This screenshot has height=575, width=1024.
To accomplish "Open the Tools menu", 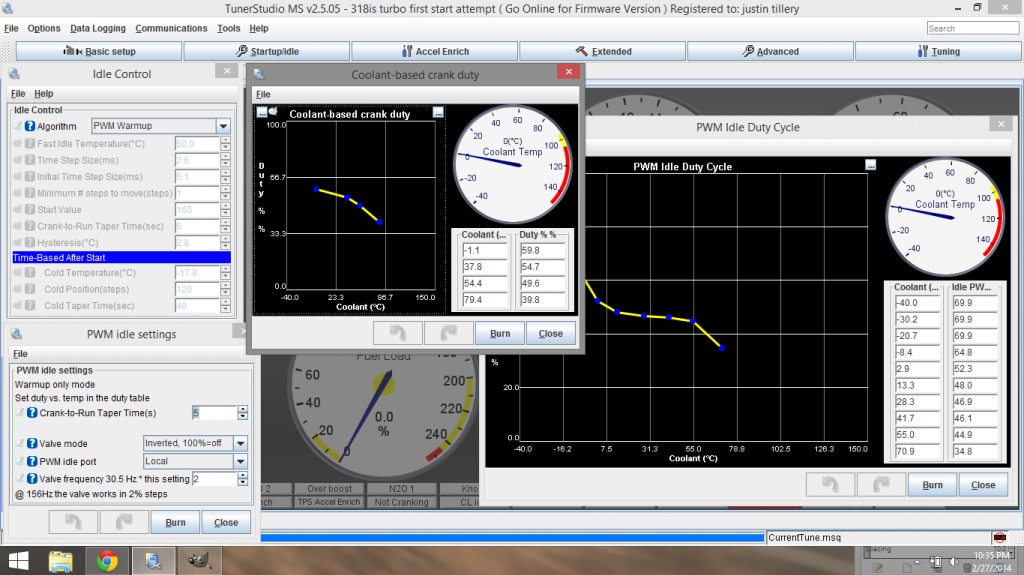I will 229,28.
